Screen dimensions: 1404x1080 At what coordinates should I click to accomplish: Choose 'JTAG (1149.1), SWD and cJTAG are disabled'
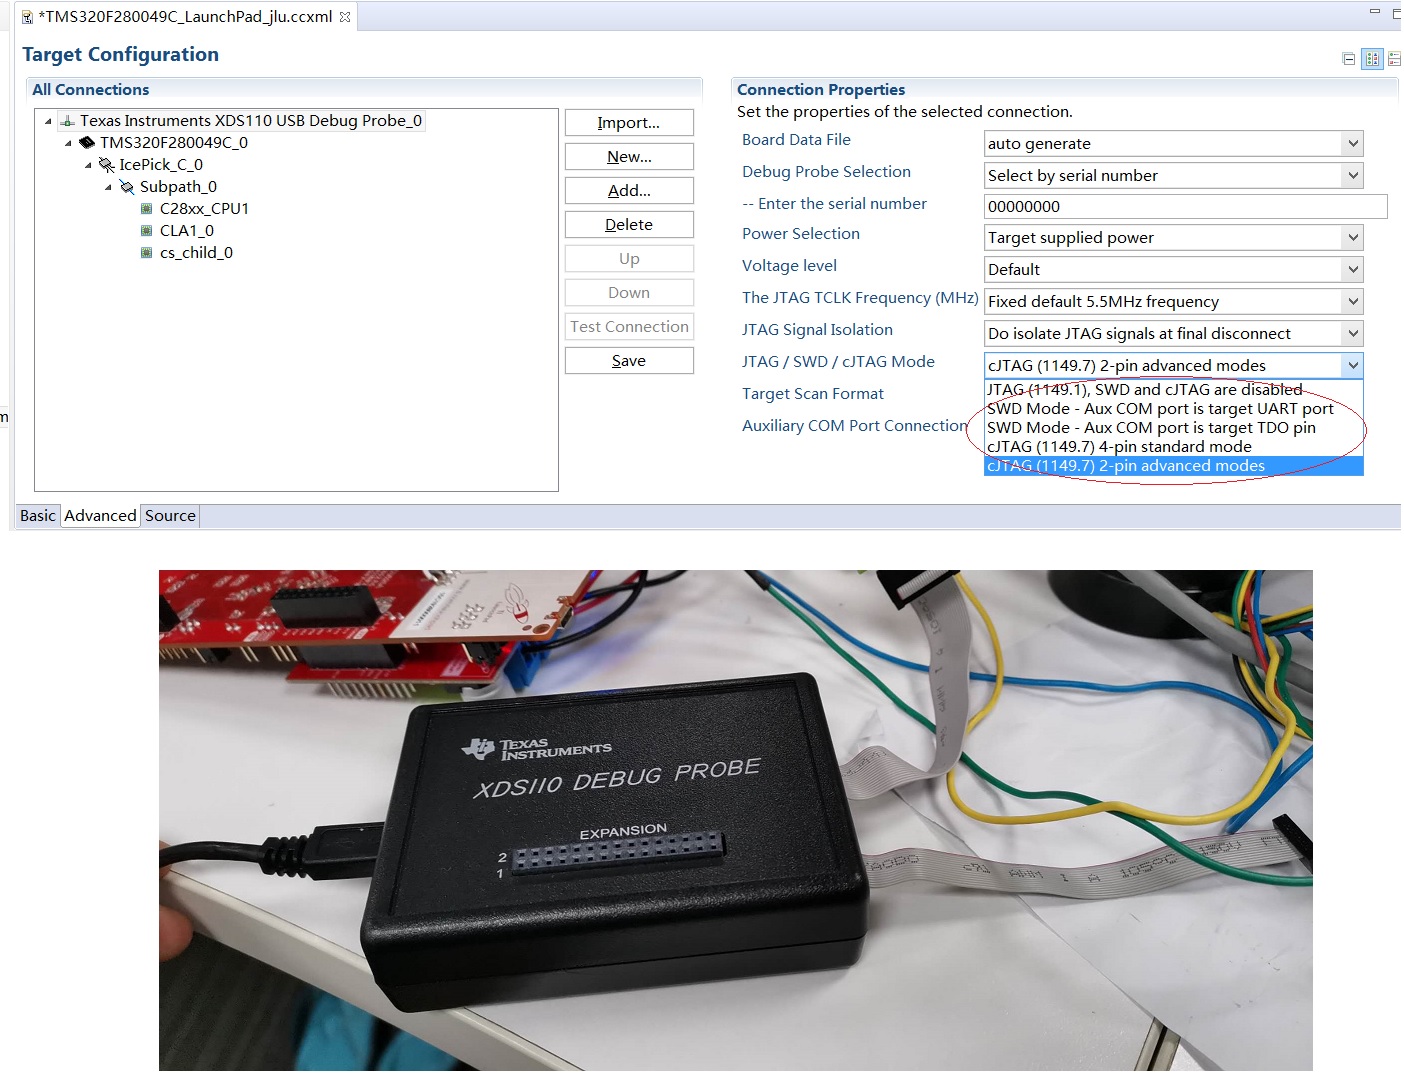pos(1174,390)
